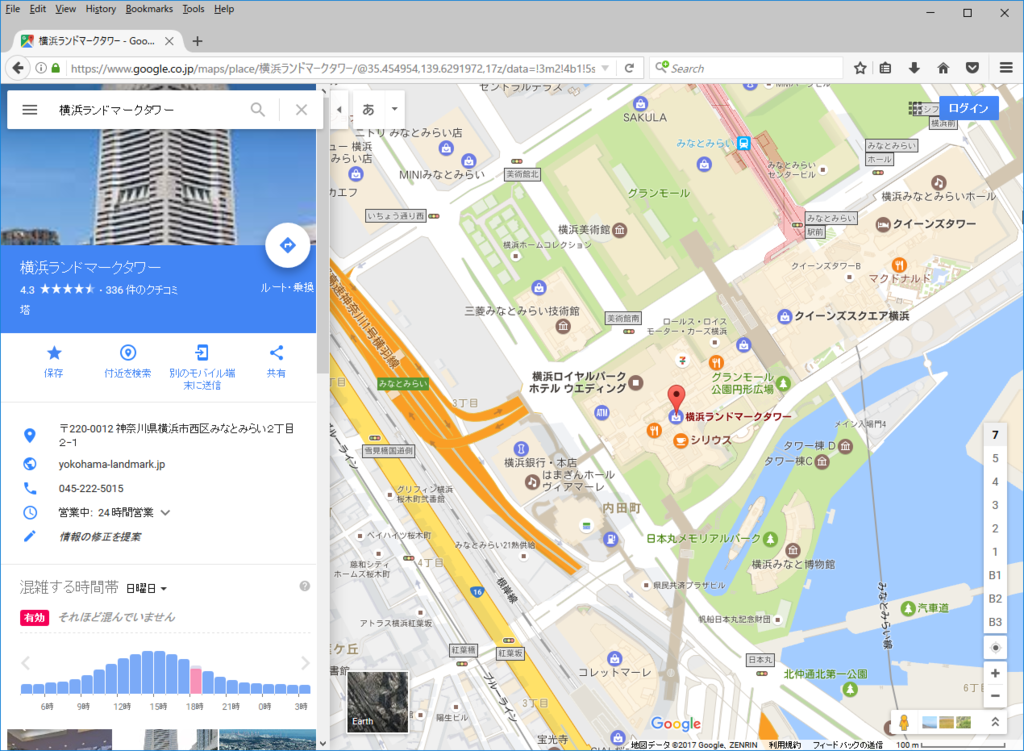
Task: Go back with the browser back arrow
Action: coord(18,68)
